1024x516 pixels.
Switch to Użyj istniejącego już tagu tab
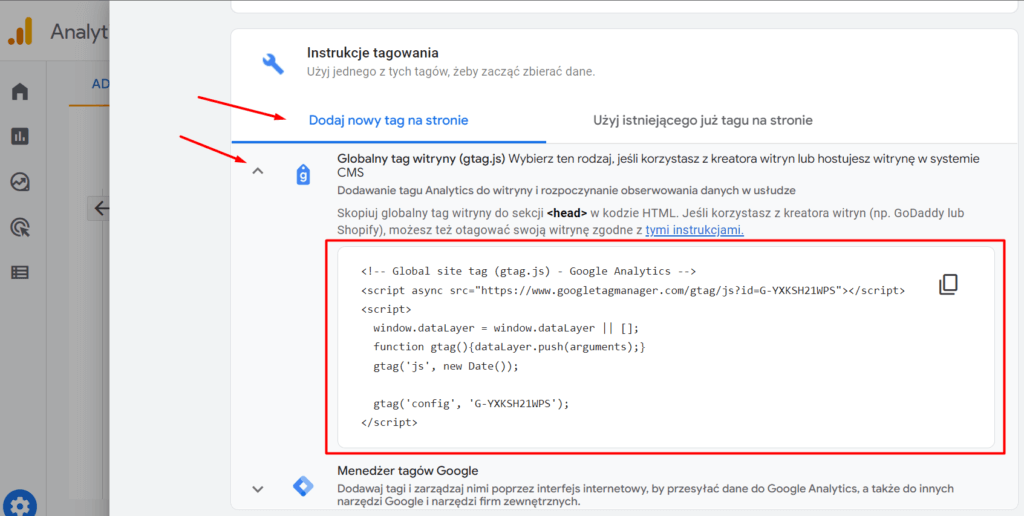pyautogui.click(x=703, y=120)
